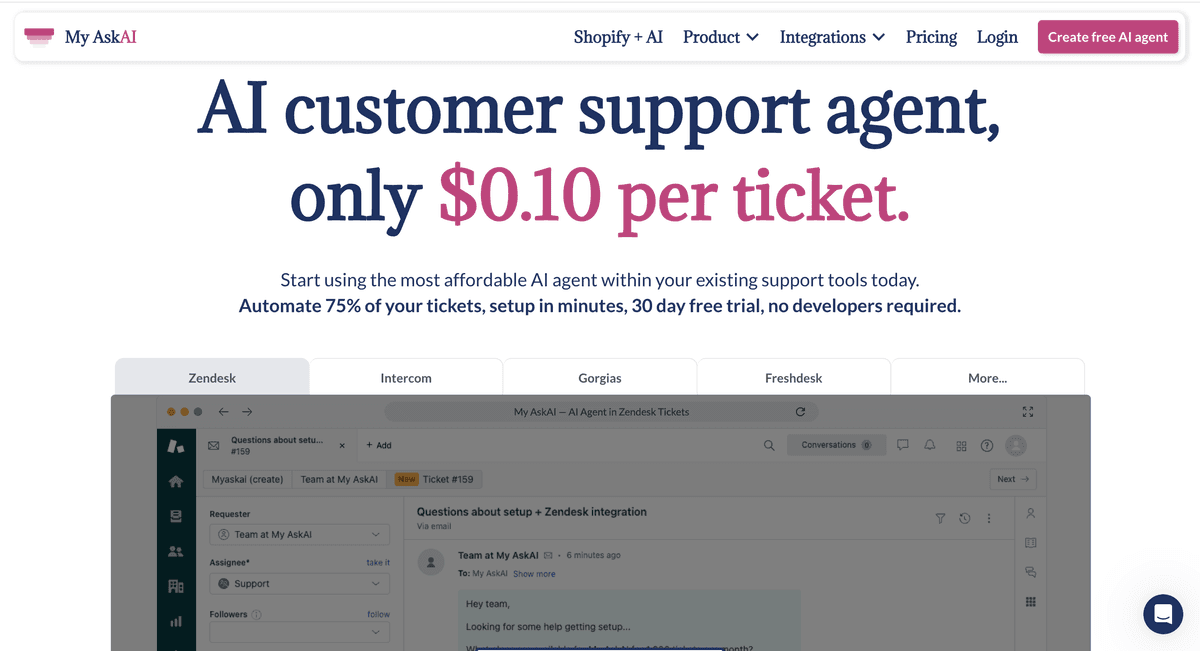The height and width of the screenshot is (651, 1200).
Task: Click the search magnifier in Zendesk header
Action: tap(769, 446)
